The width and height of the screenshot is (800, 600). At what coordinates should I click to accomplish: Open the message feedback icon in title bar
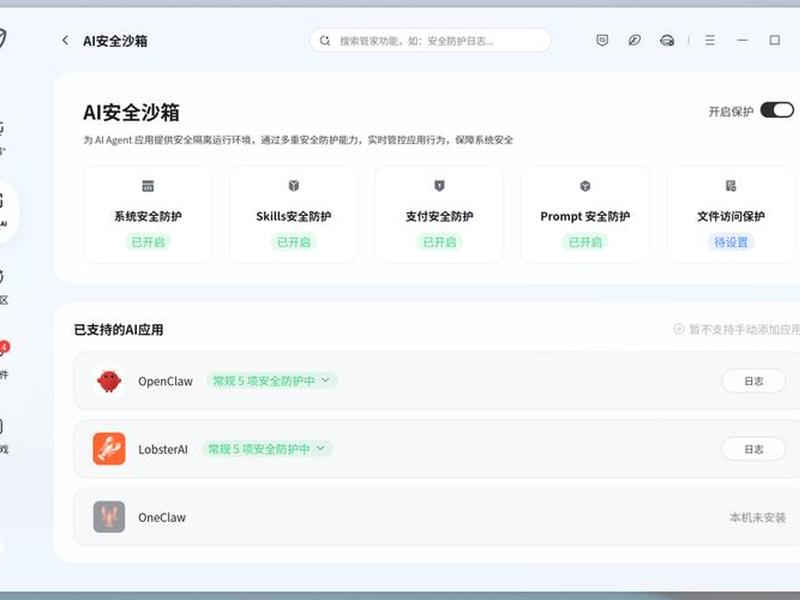602,40
